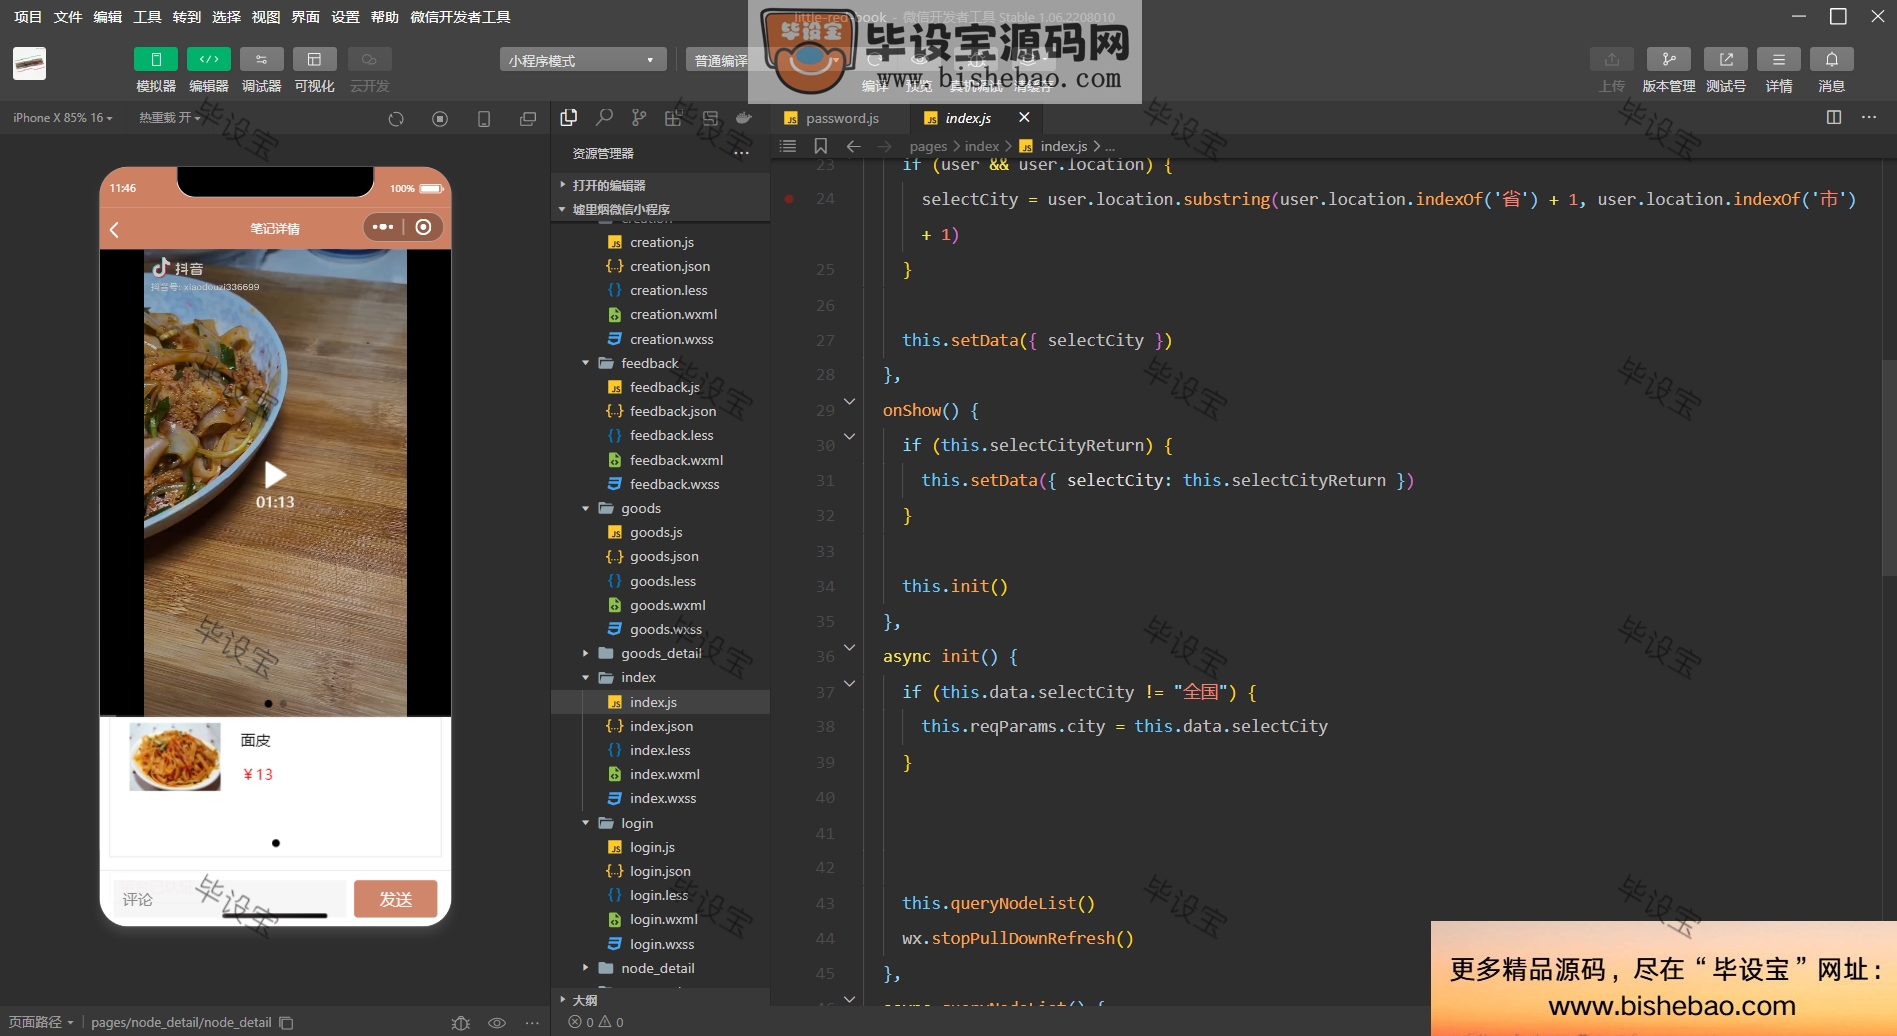Click the send button in simulator
Image resolution: width=1897 pixels, height=1036 pixels.
click(395, 899)
